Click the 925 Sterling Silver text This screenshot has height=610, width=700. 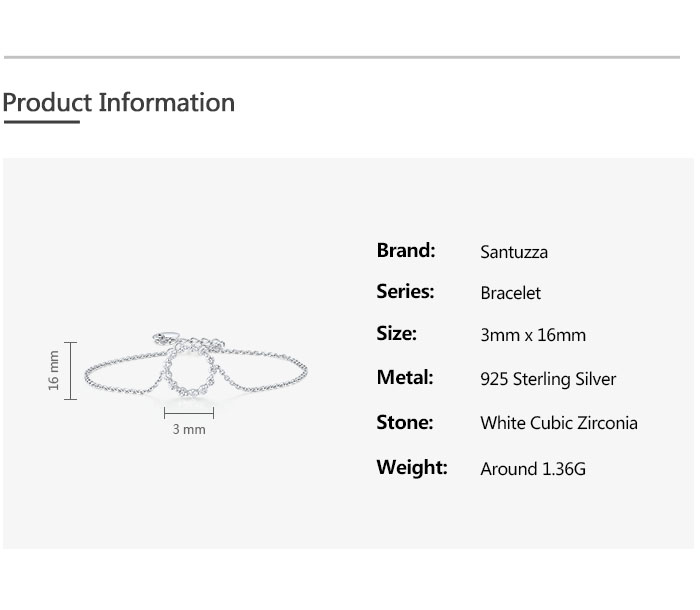(548, 380)
